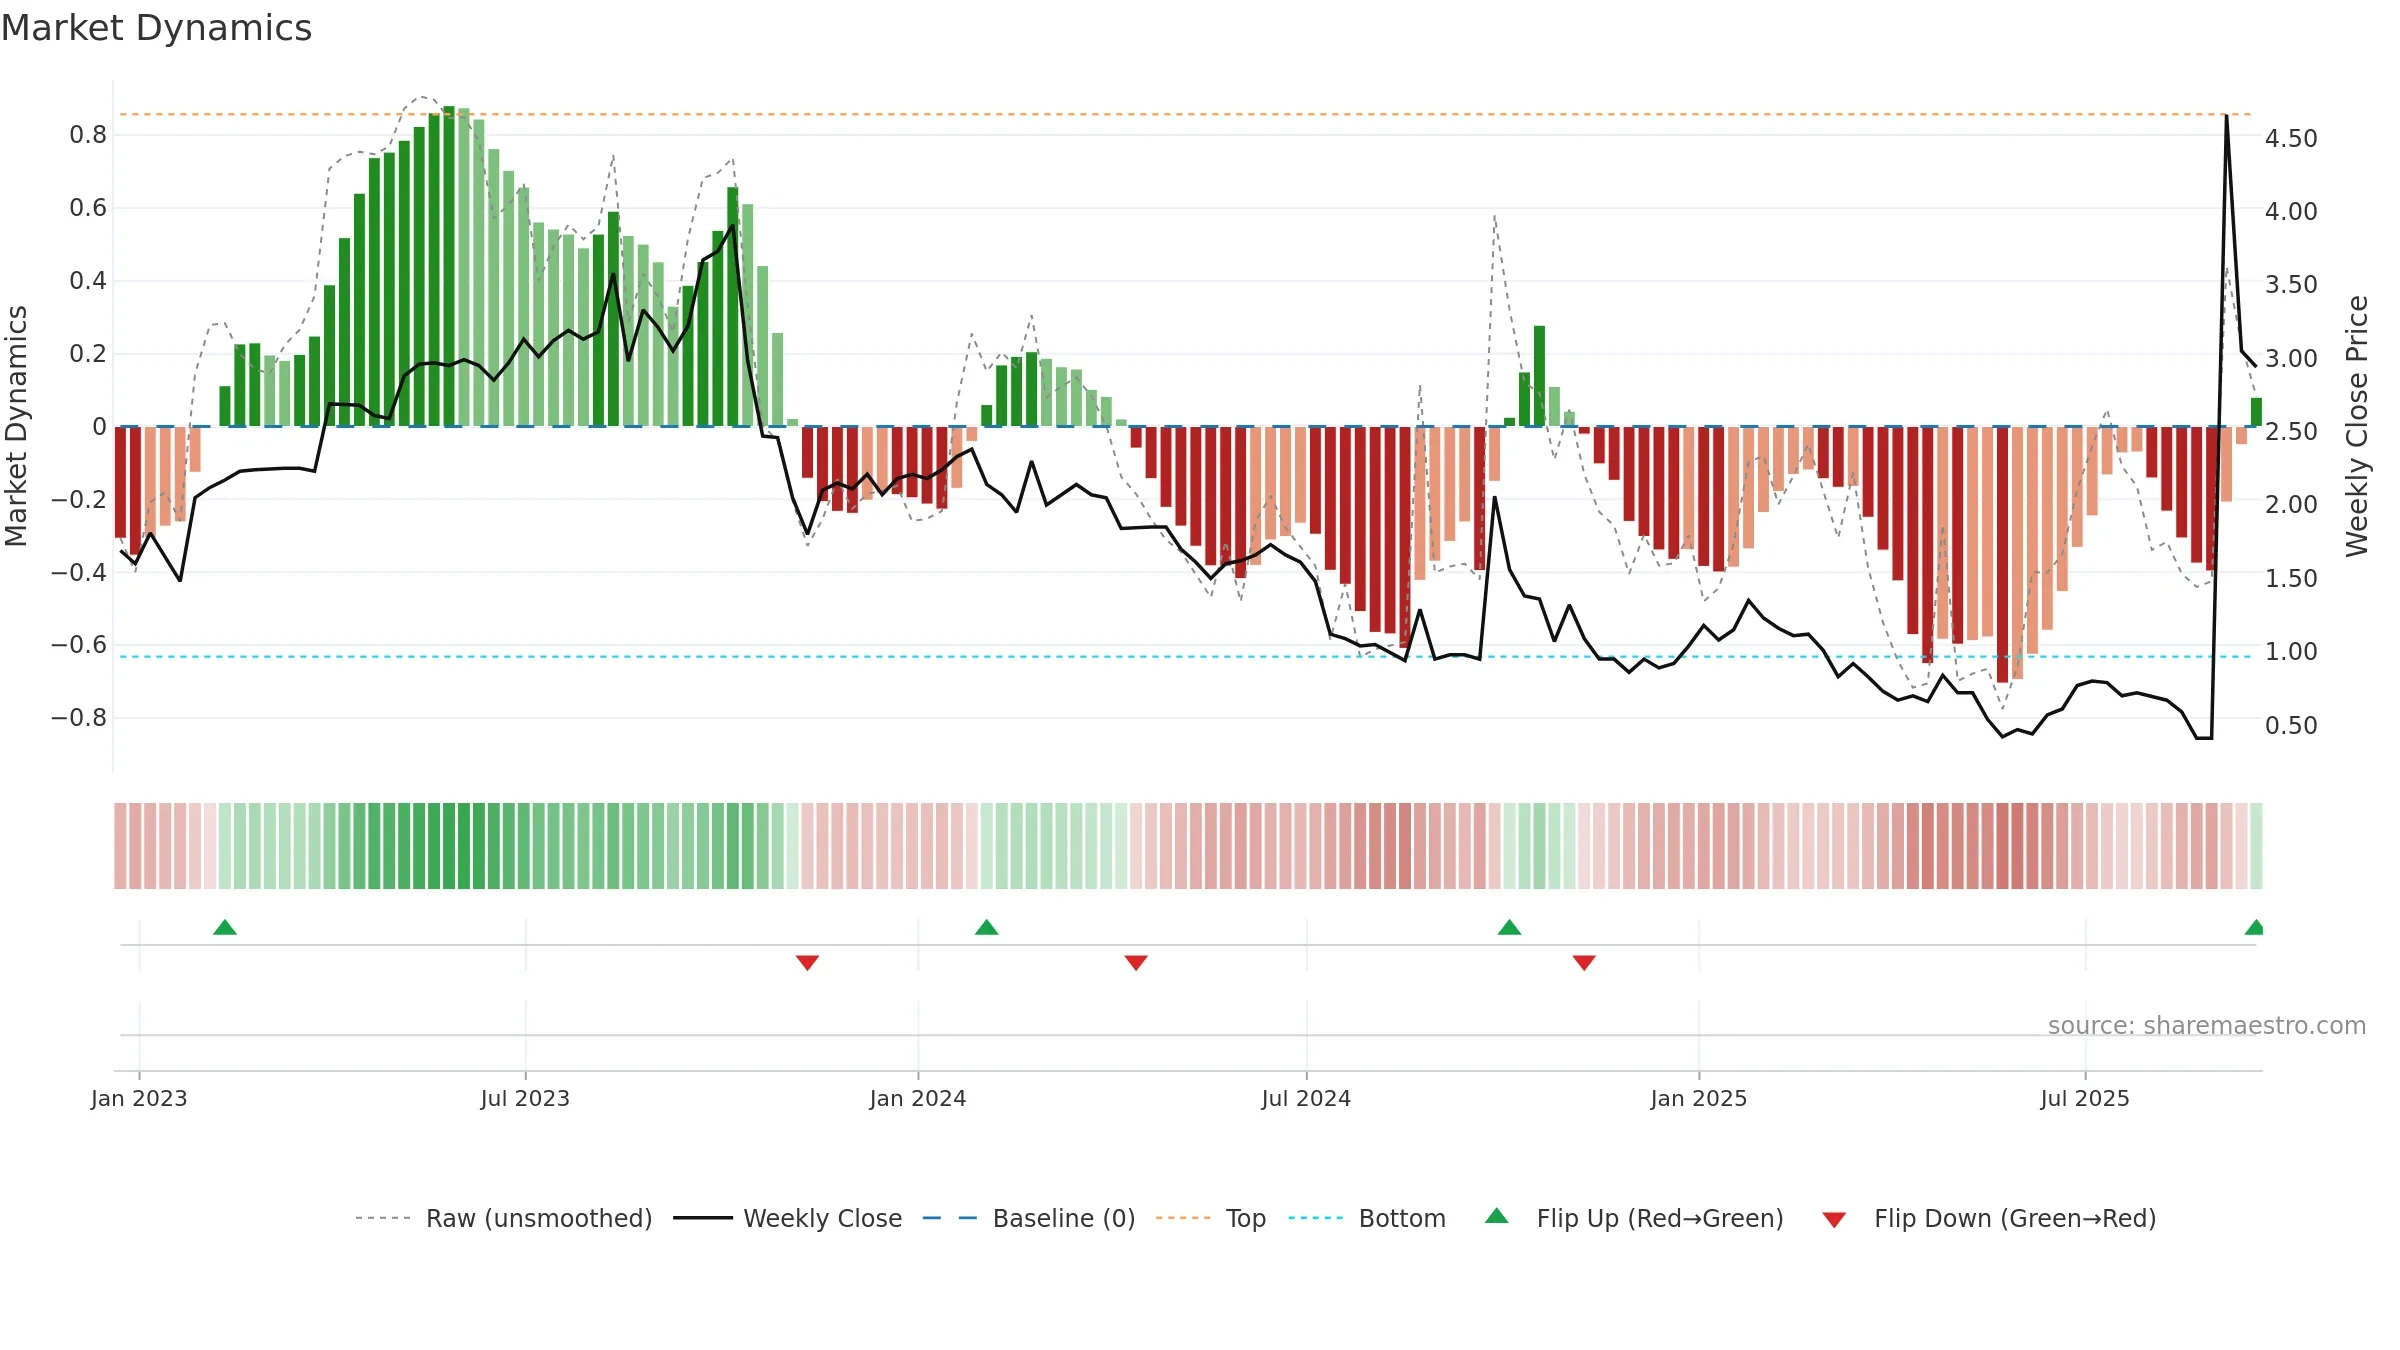Click the vertical Market Dynamics y-axis title
Screen dimensions: 2400x1350
tap(16, 426)
